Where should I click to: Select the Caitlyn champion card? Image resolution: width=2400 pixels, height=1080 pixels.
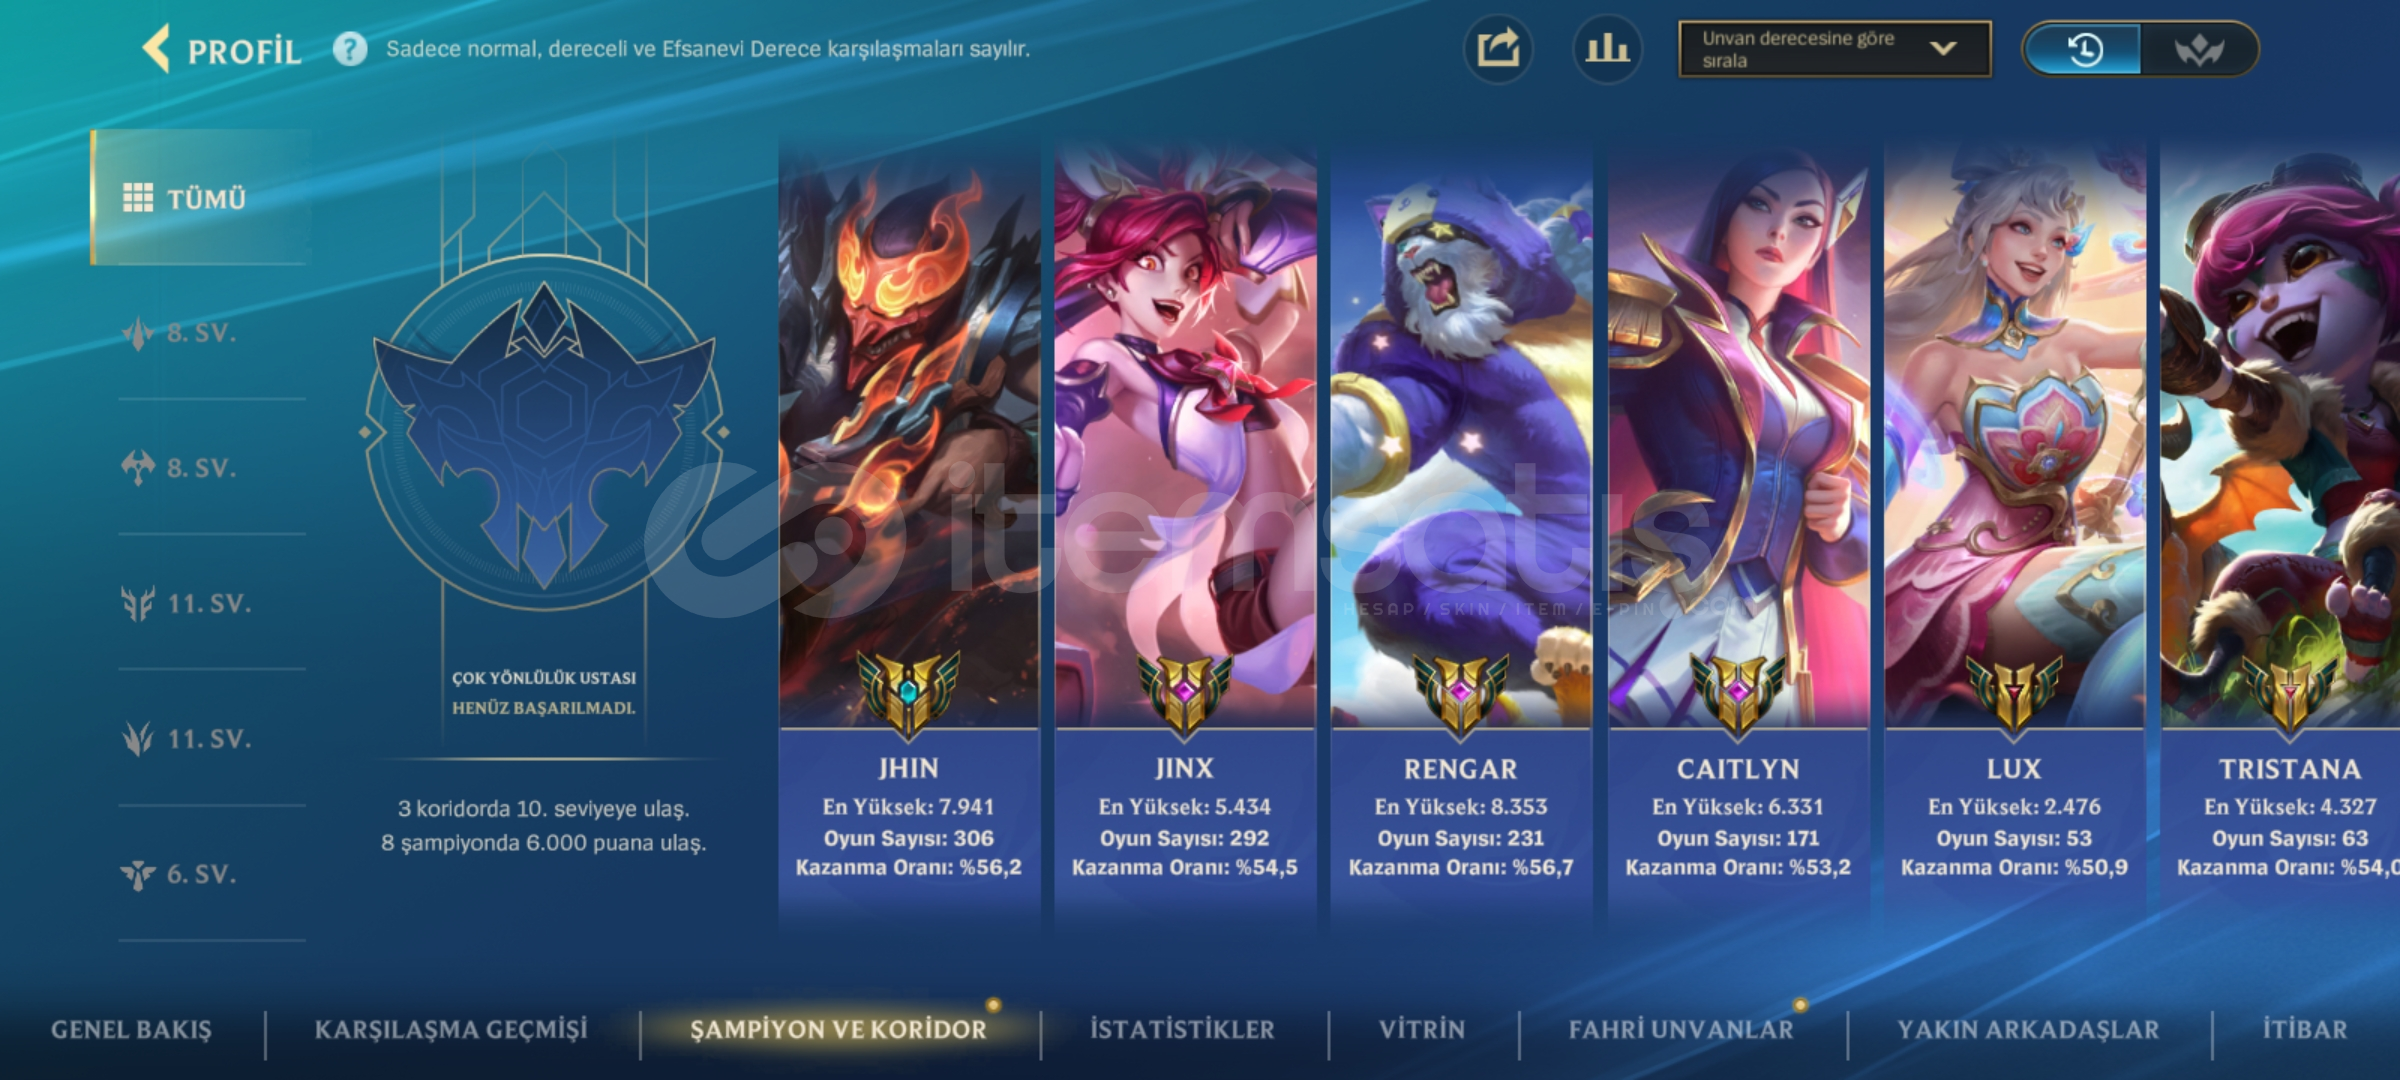click(1737, 530)
